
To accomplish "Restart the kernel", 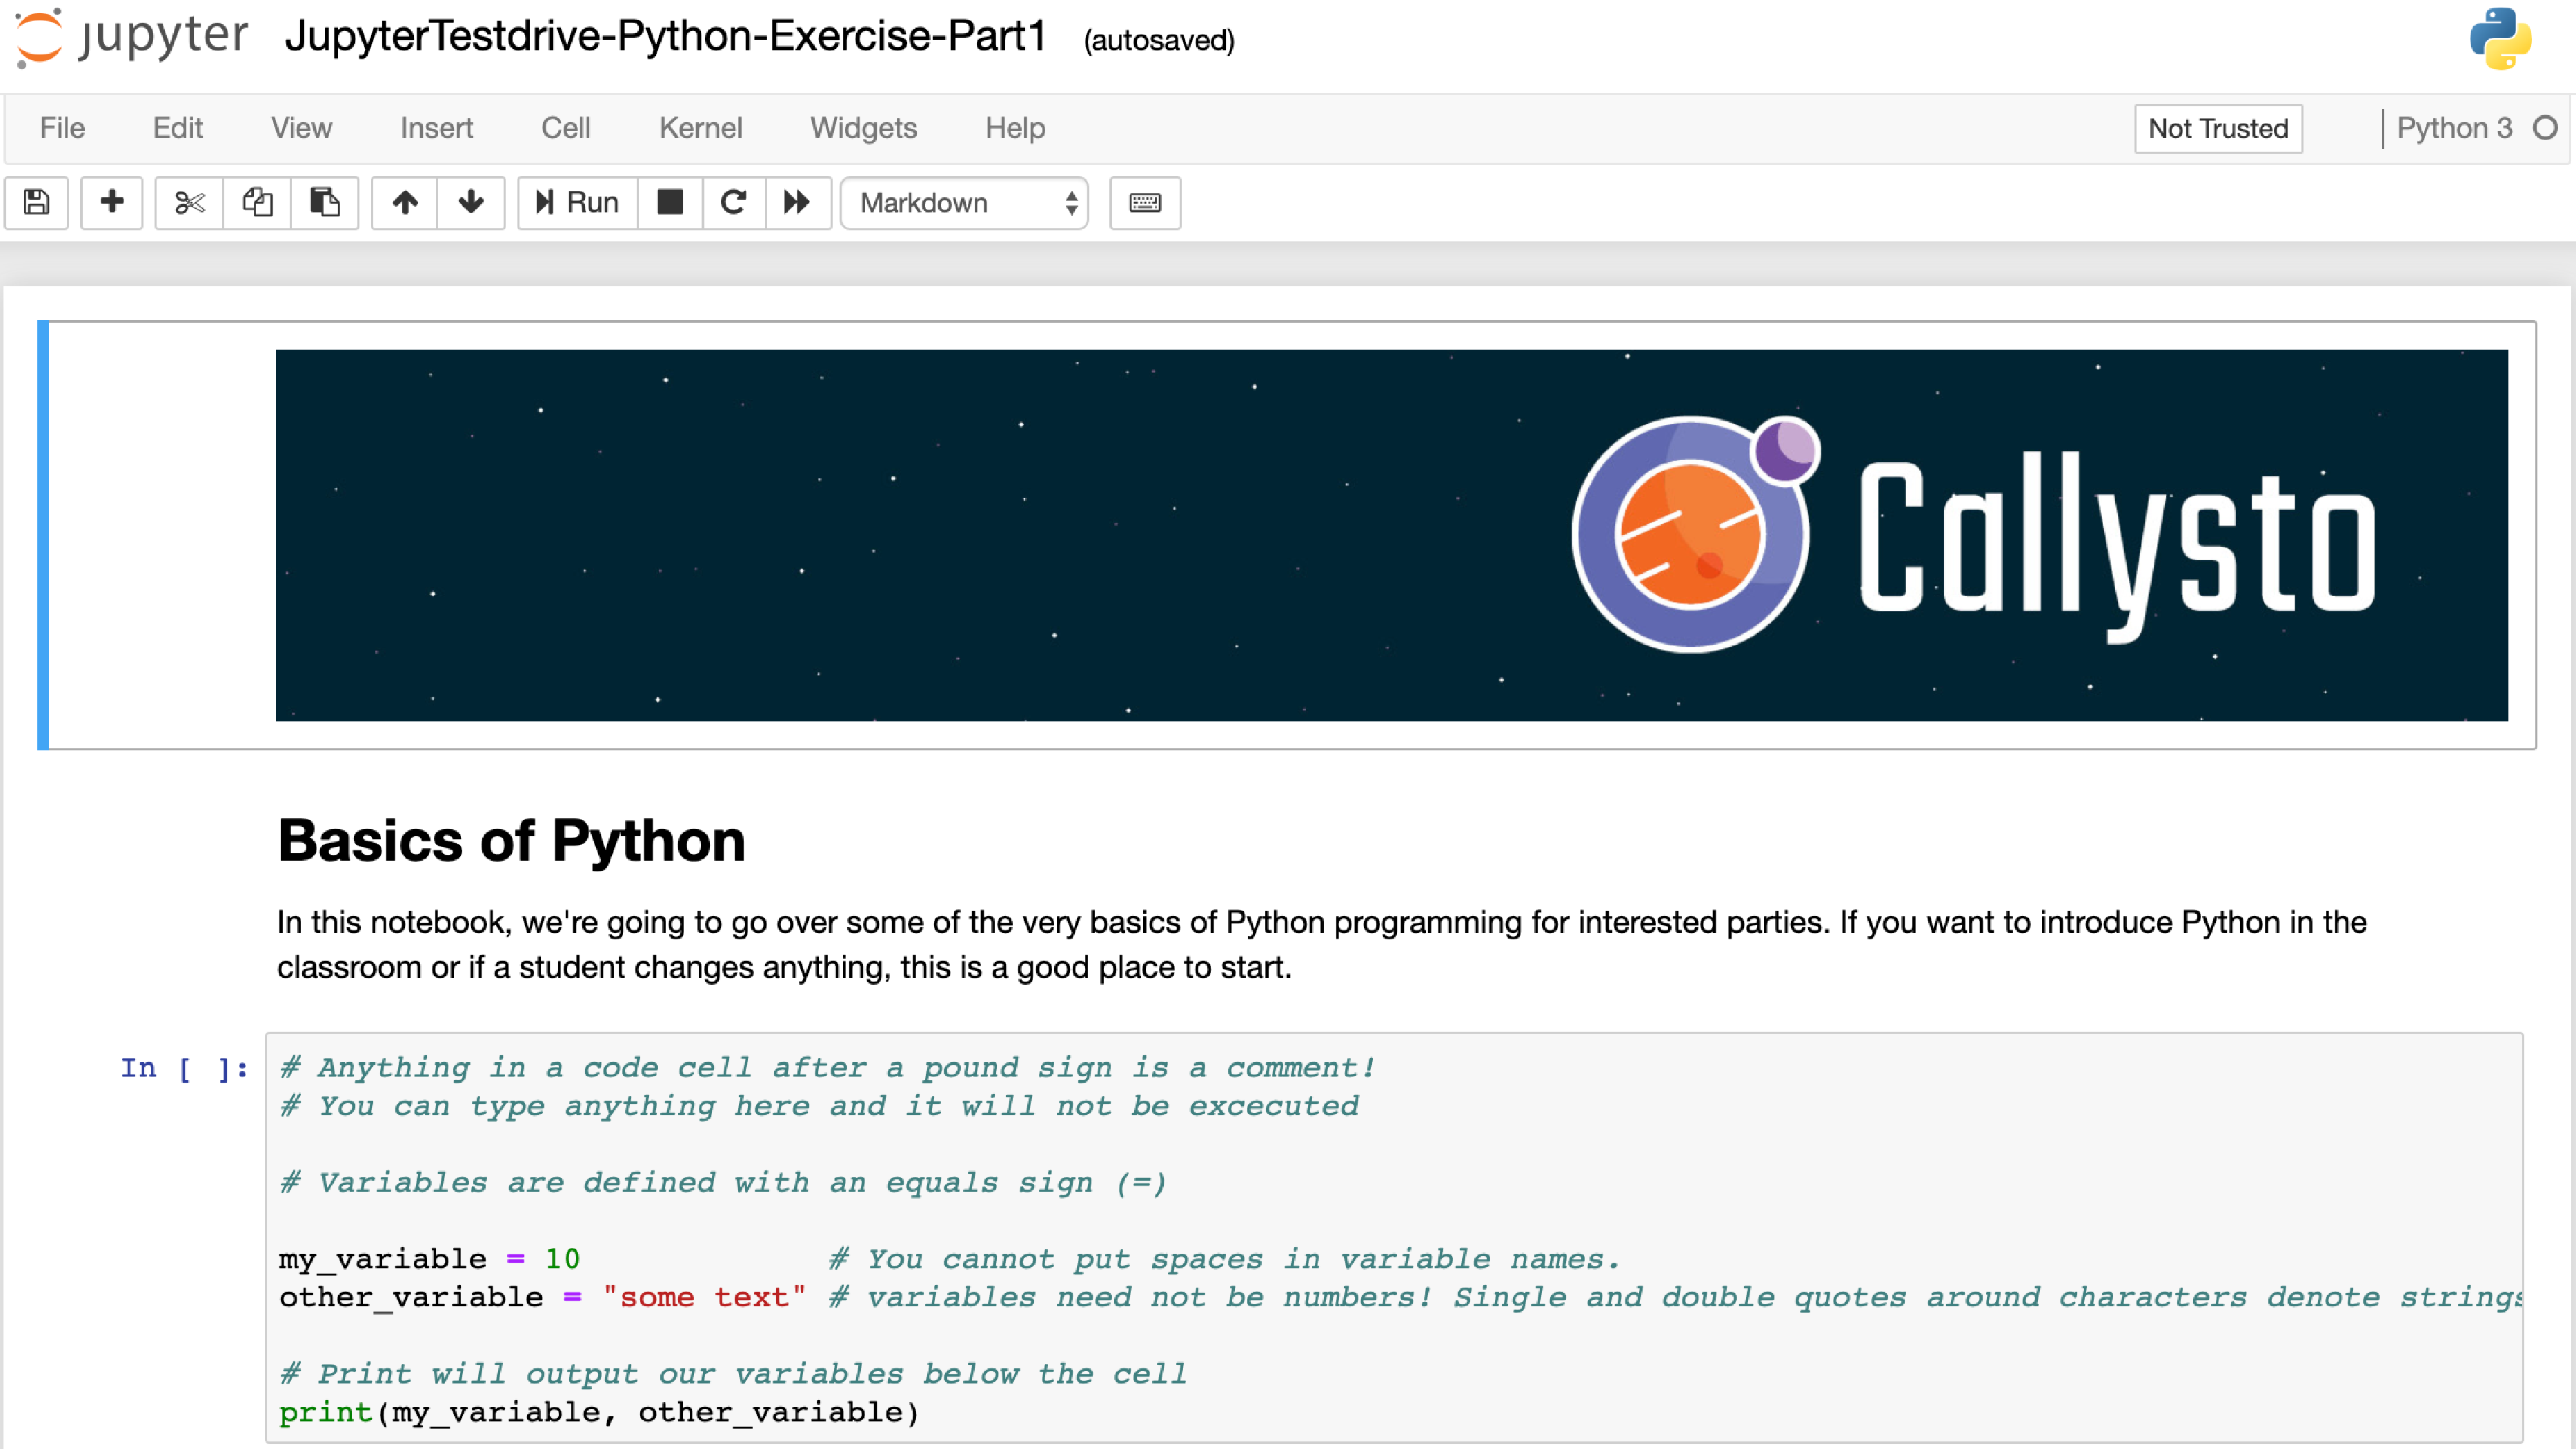I will pos(734,203).
